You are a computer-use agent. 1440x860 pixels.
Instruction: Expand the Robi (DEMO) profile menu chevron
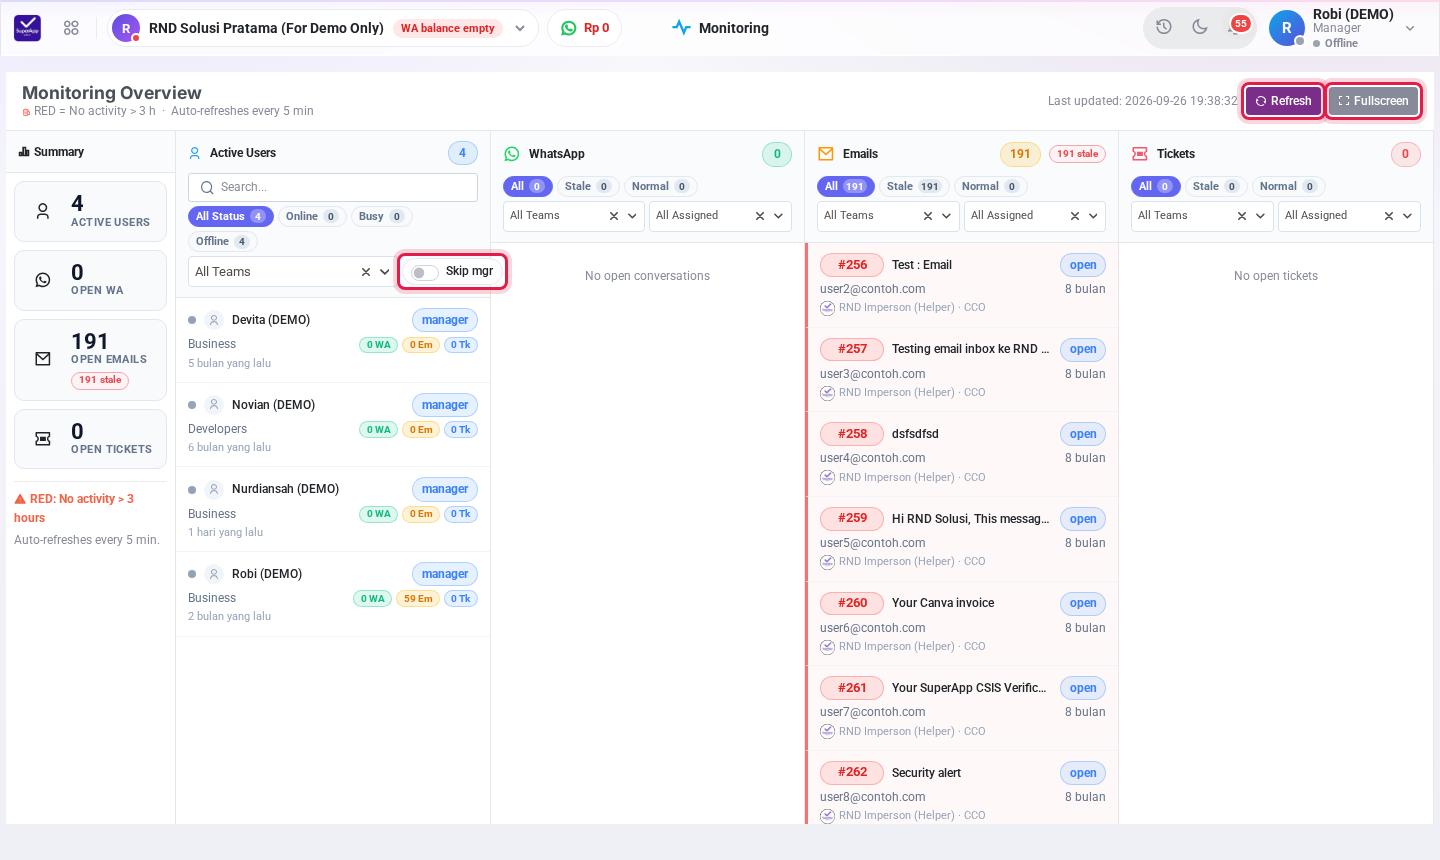pos(1410,28)
